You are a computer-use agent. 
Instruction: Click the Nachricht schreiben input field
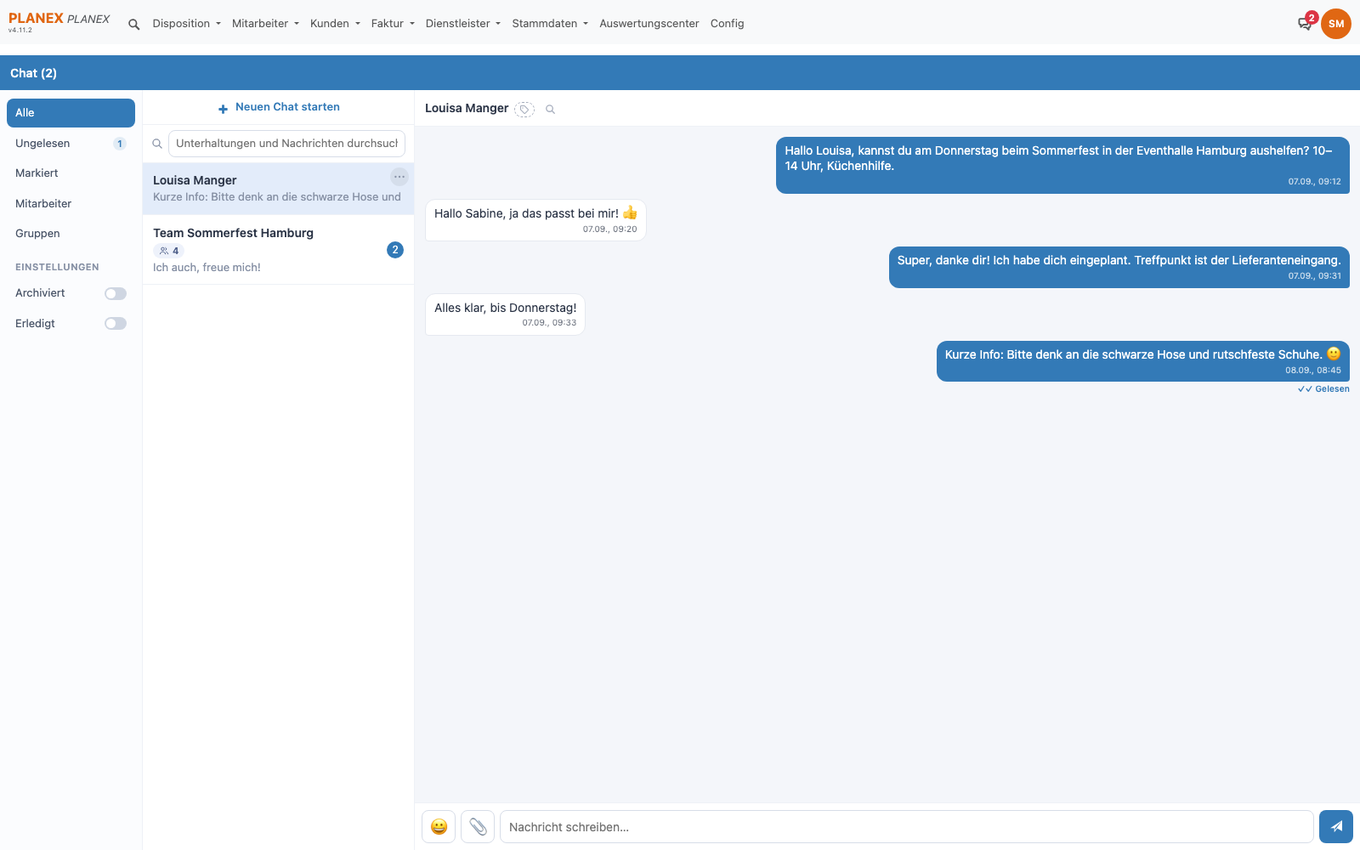coord(906,827)
